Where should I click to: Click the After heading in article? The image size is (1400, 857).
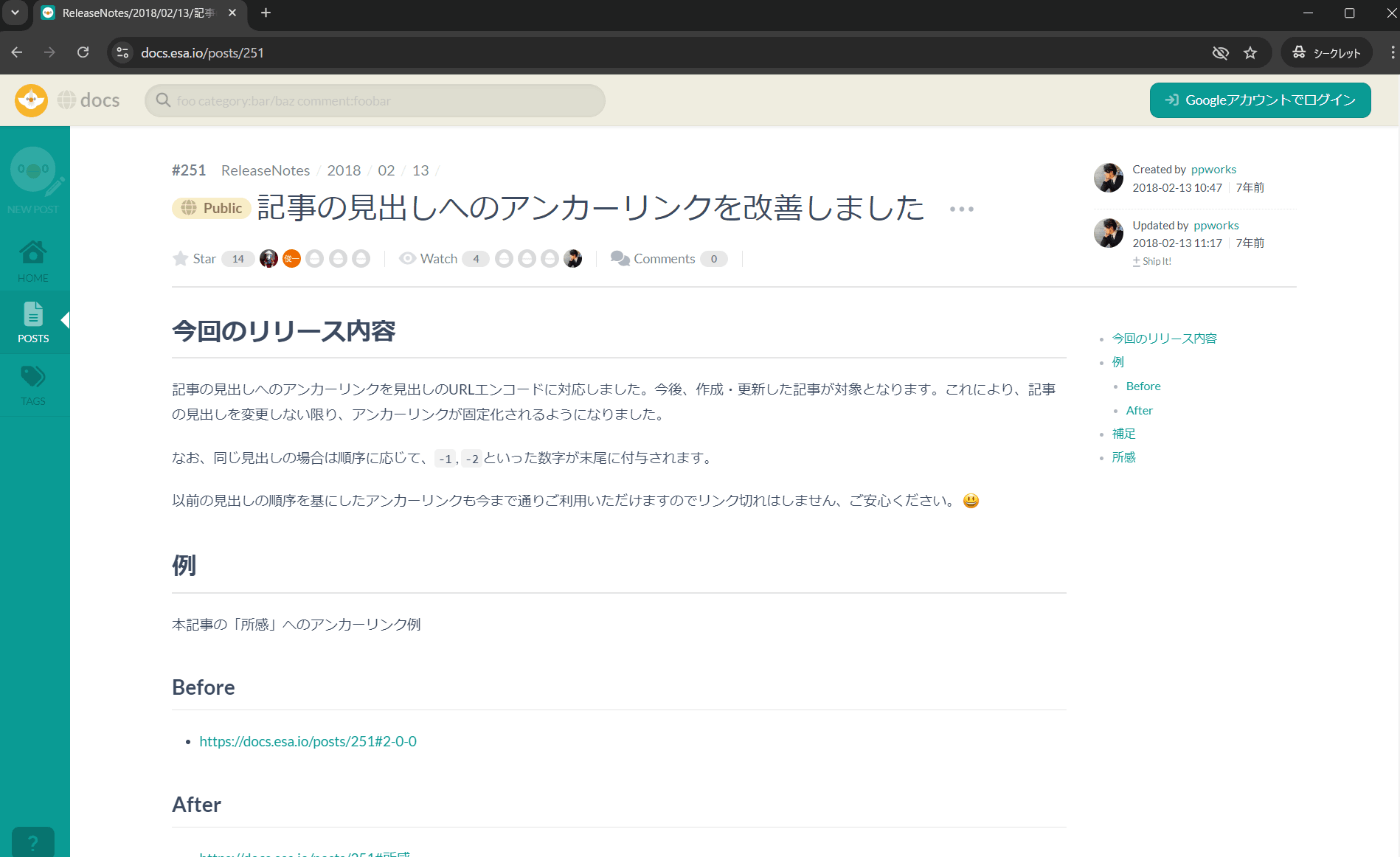tap(196, 804)
